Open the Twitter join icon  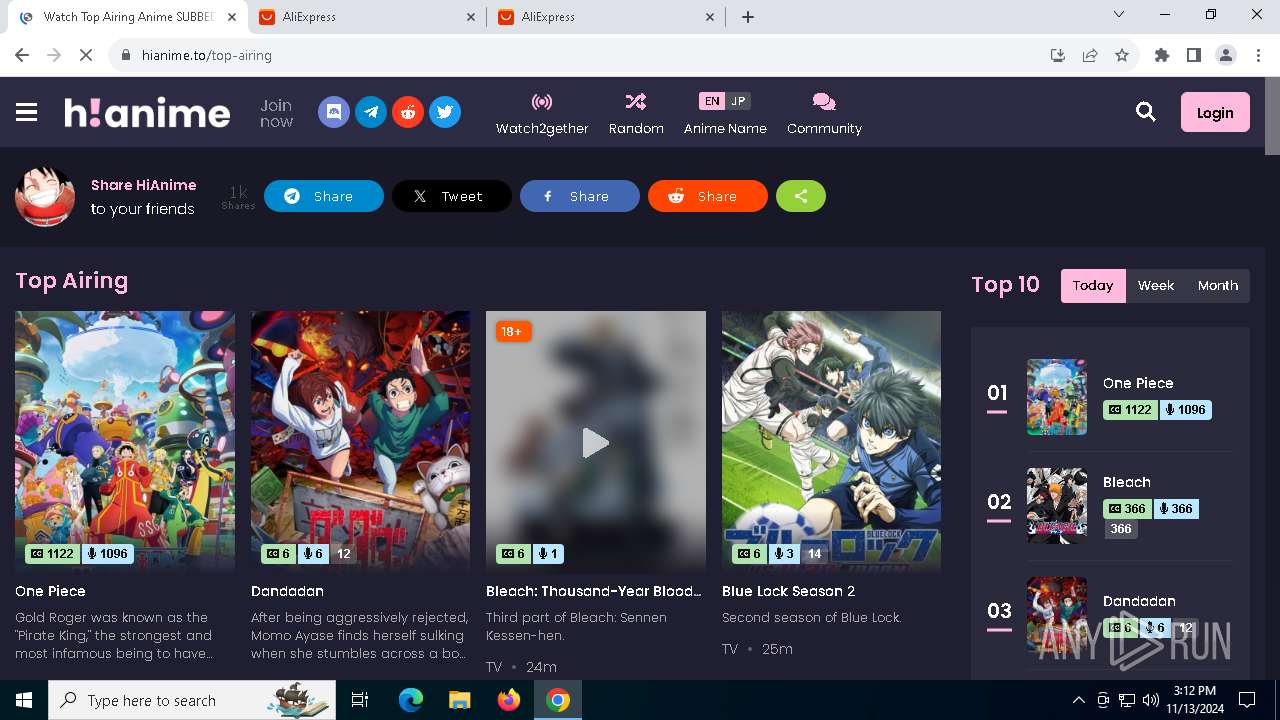(445, 112)
